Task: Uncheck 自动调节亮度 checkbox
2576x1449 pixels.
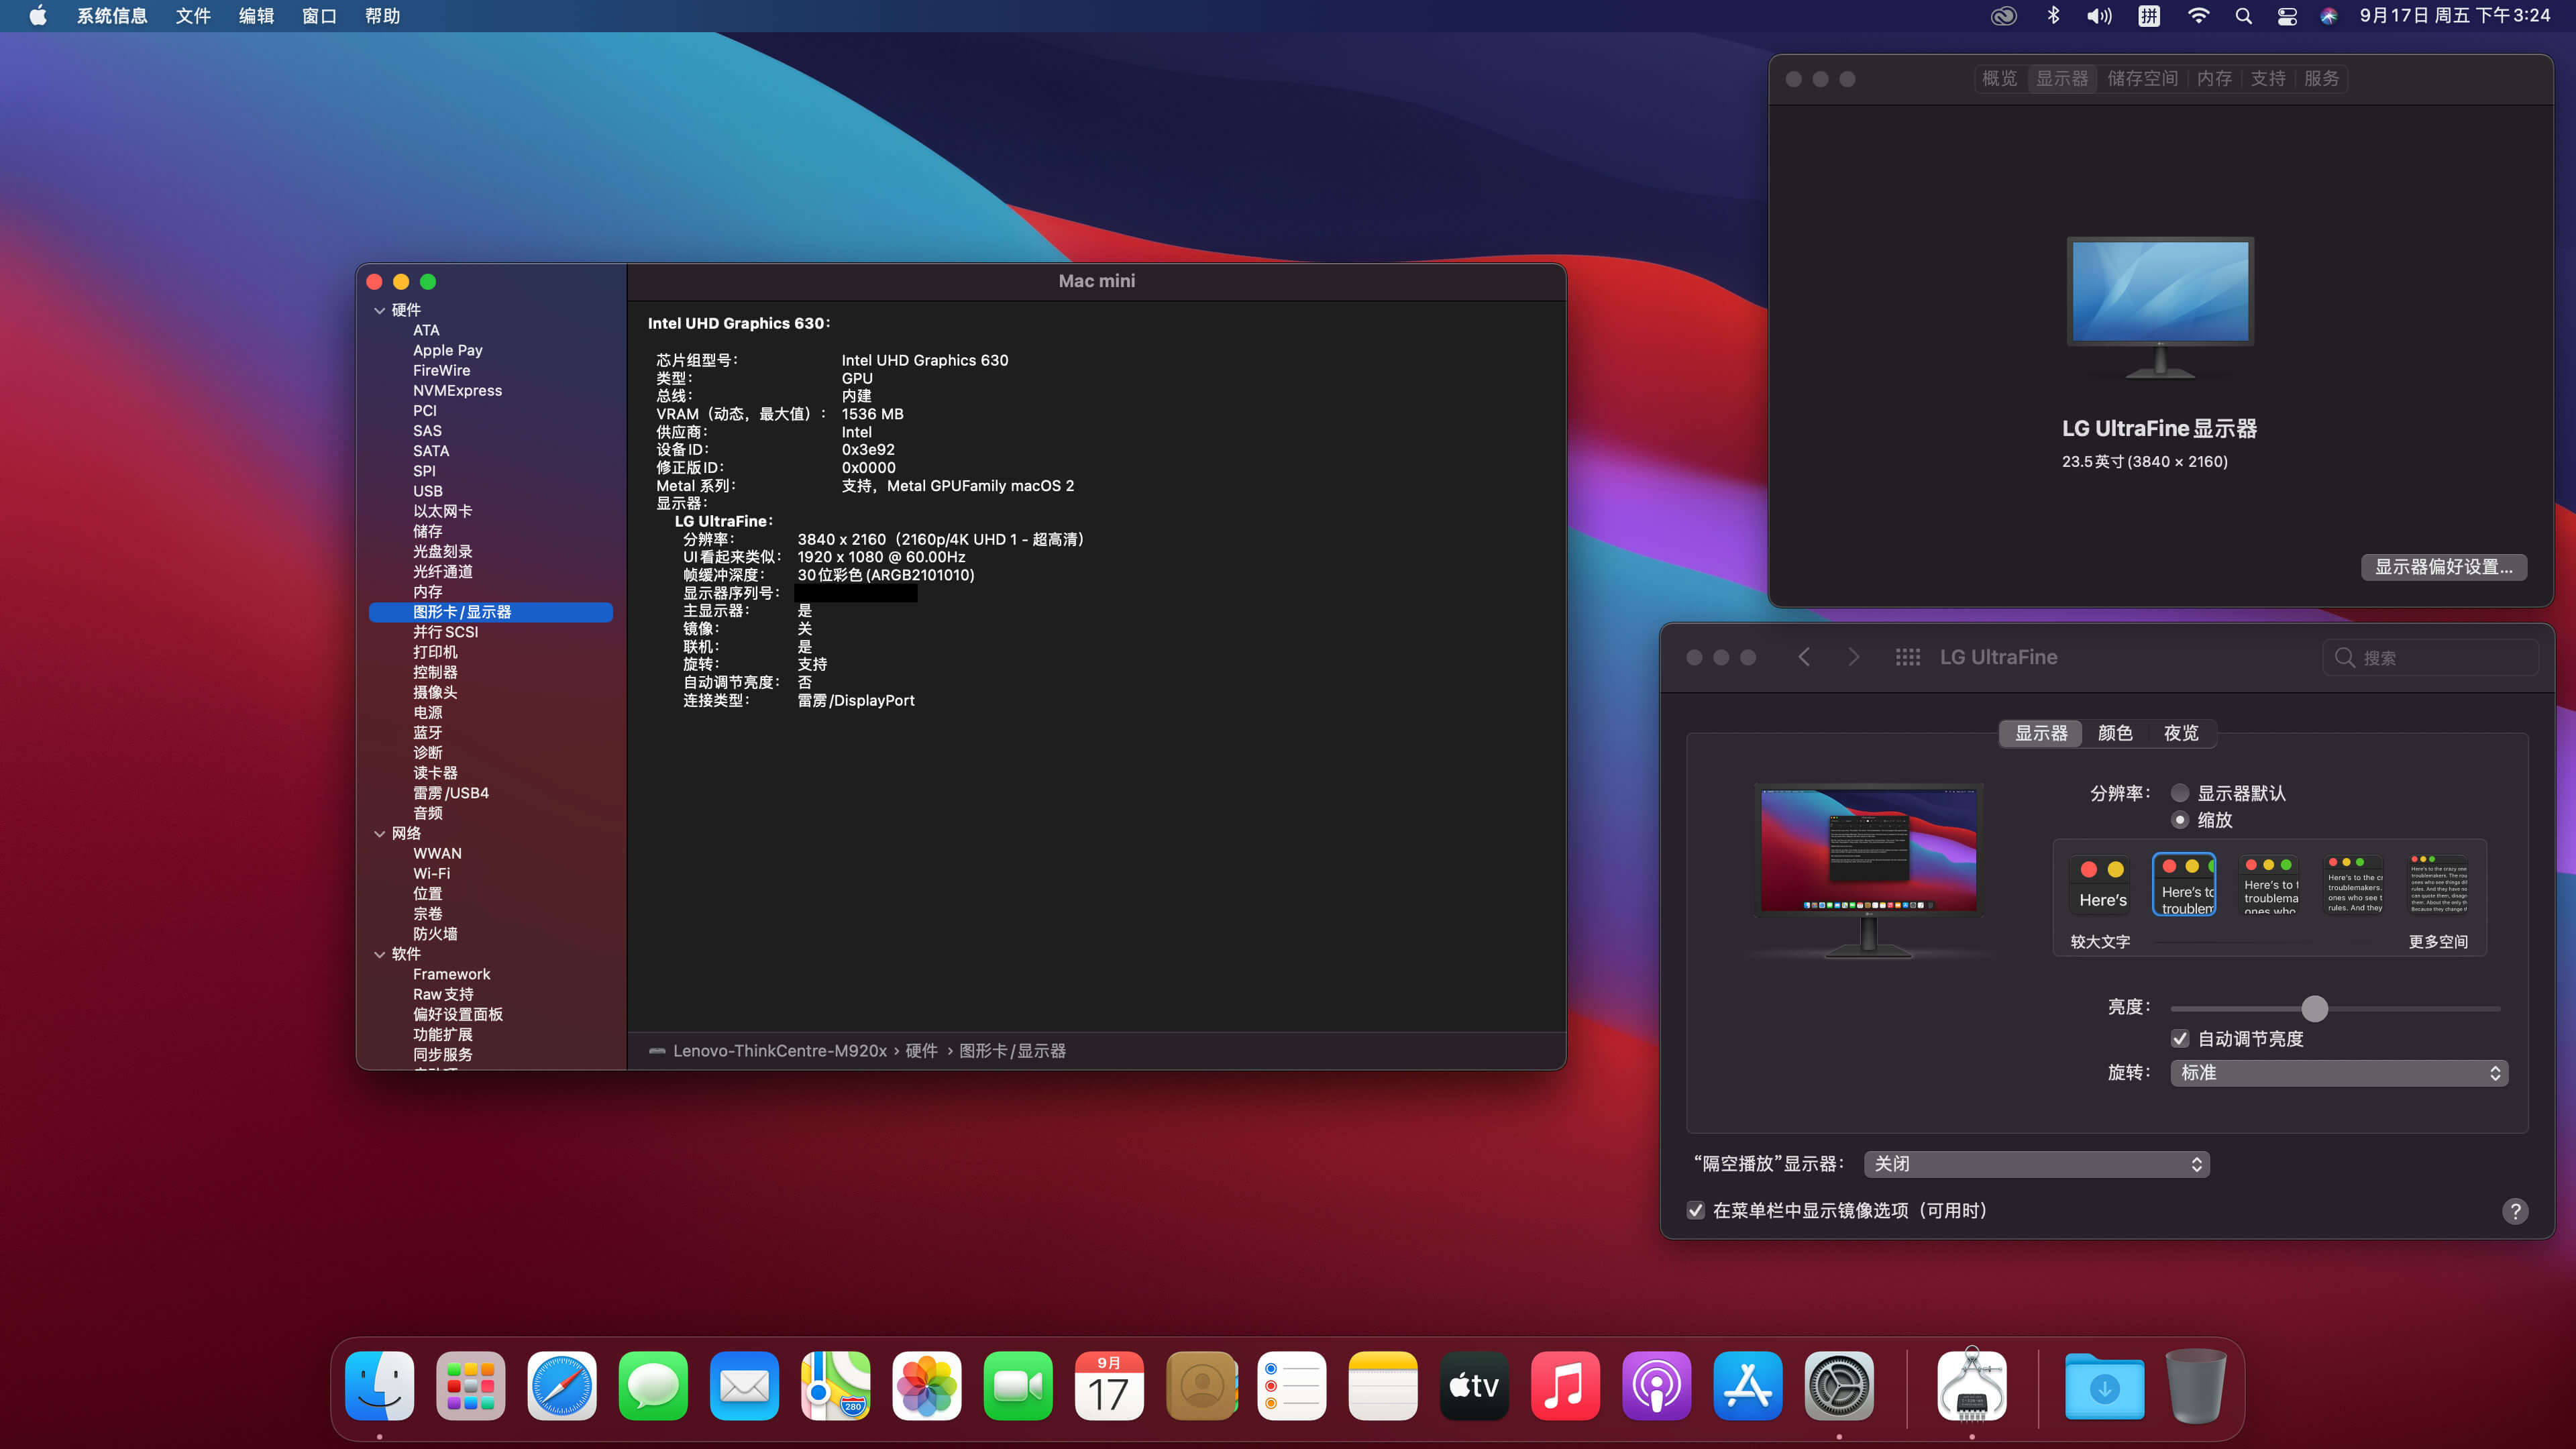Action: [2180, 1039]
